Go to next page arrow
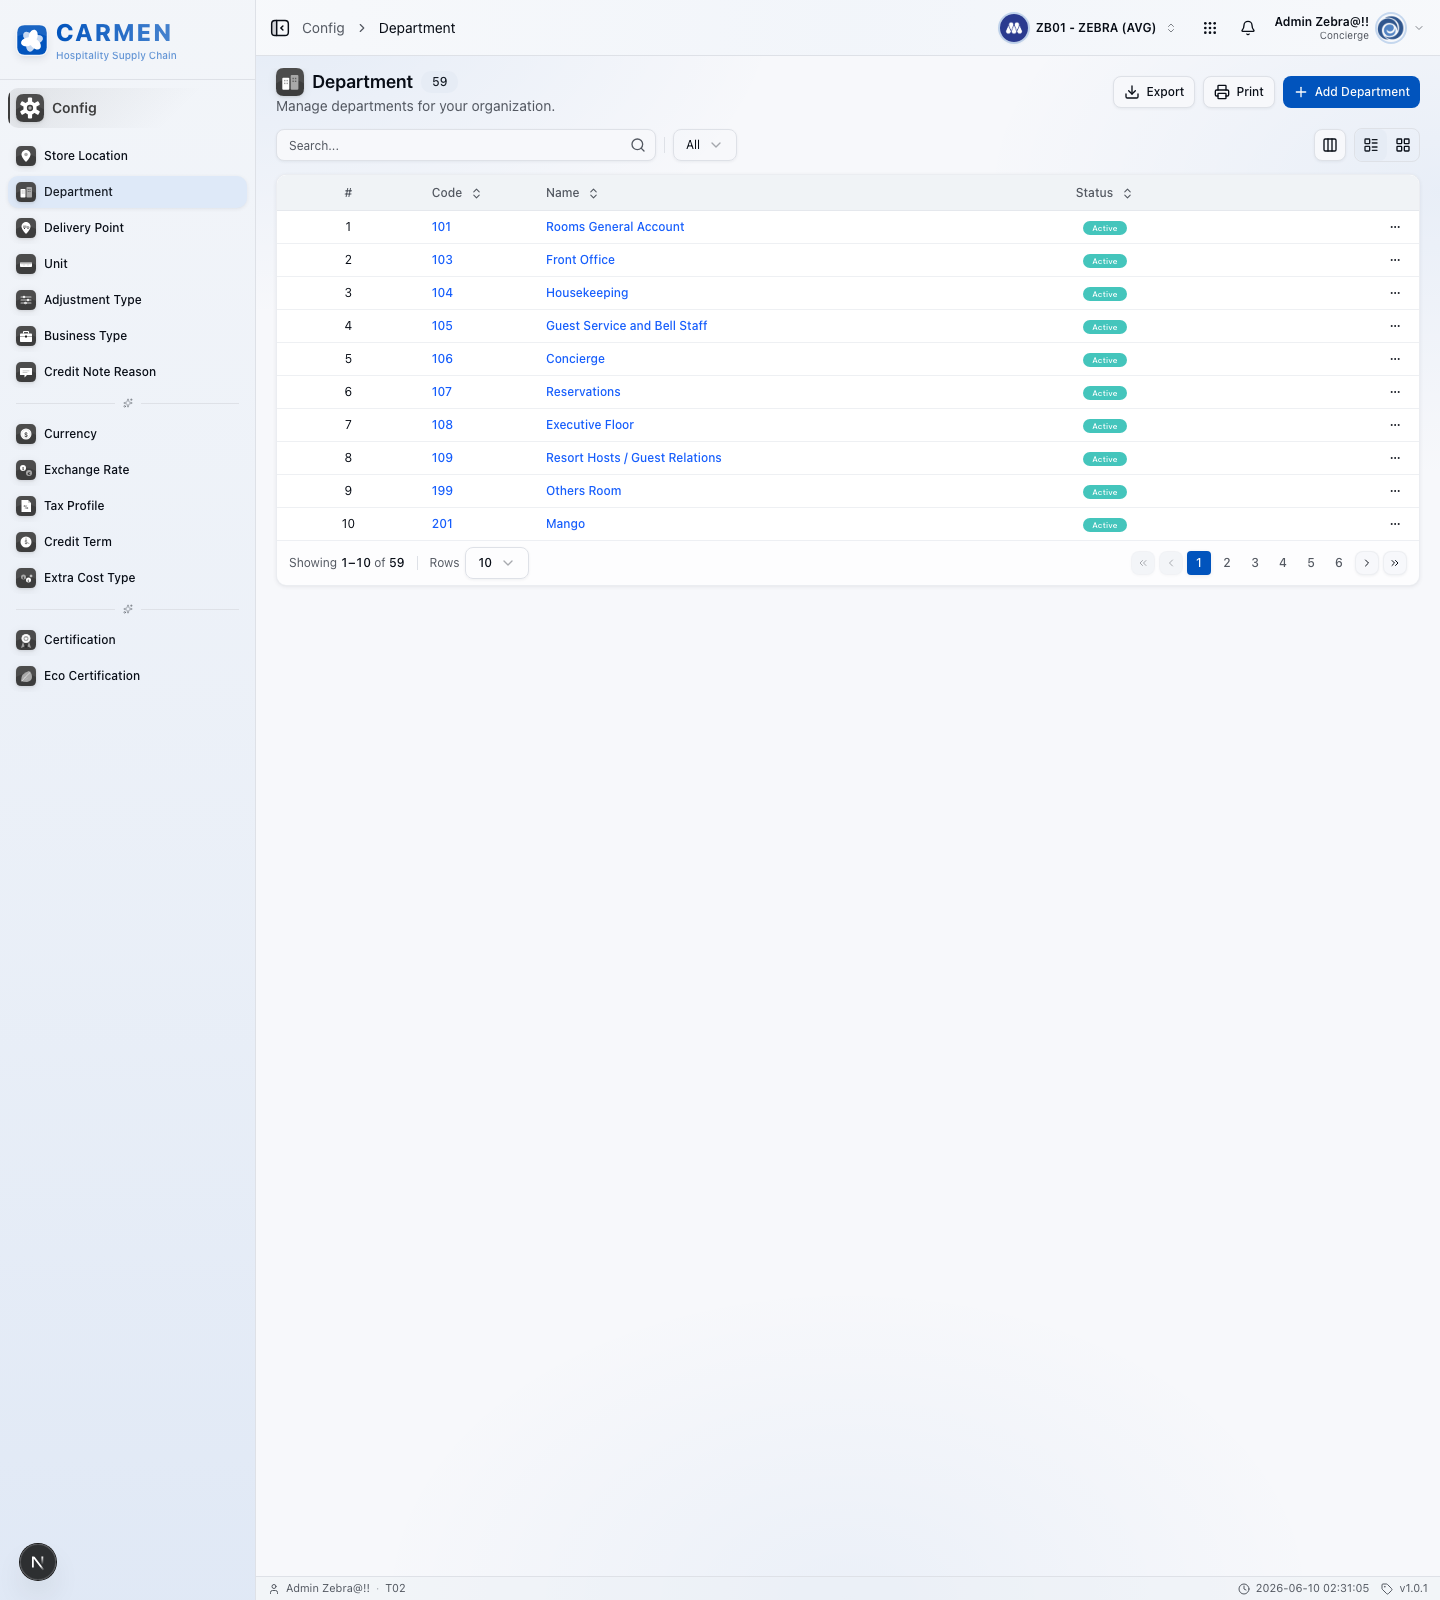 click(1367, 563)
